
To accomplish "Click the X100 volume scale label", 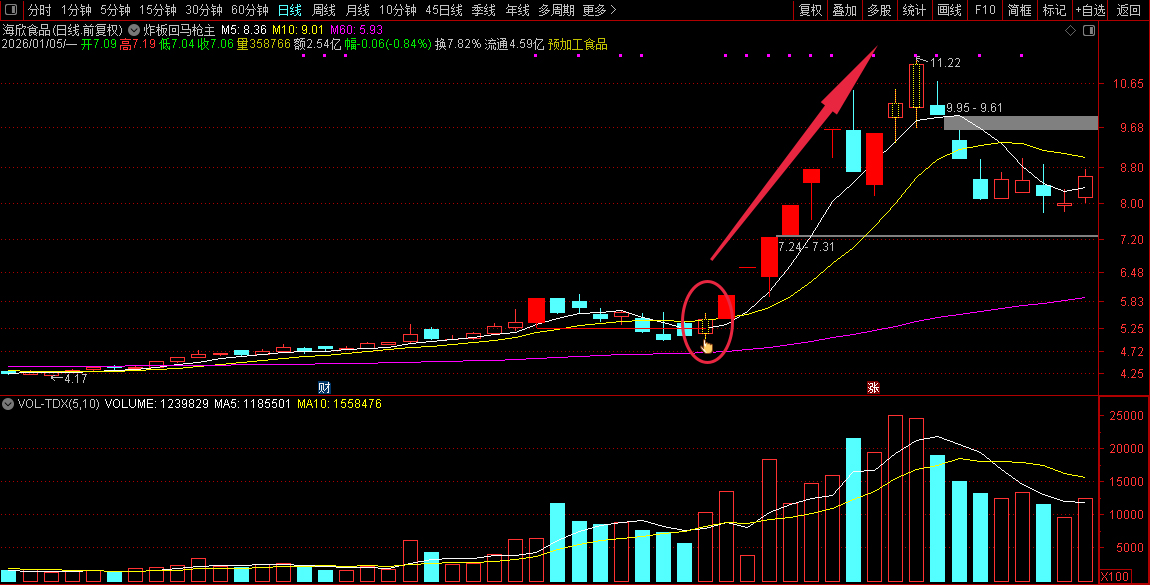I will [x=1116, y=577].
